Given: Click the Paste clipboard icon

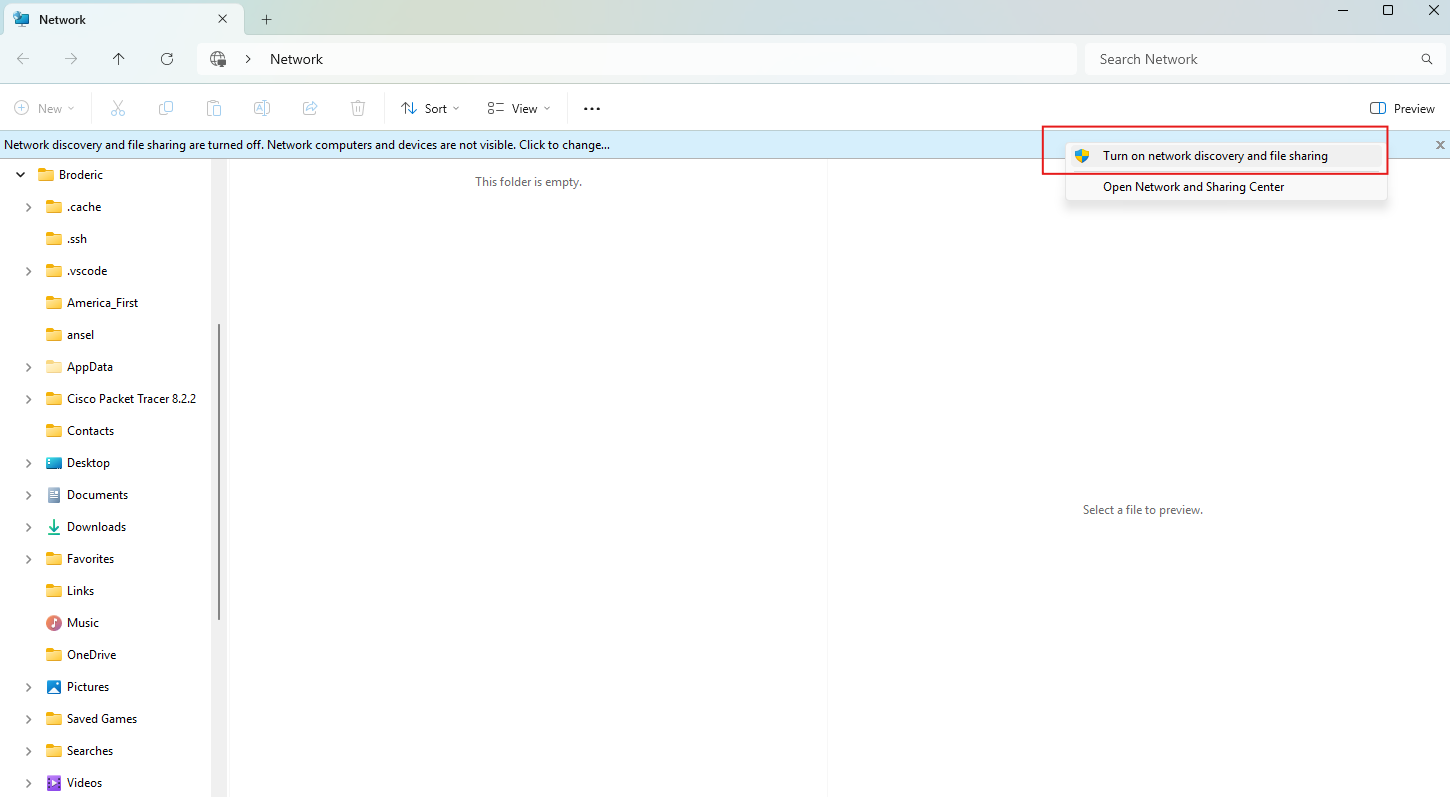Looking at the screenshot, I should point(214,108).
